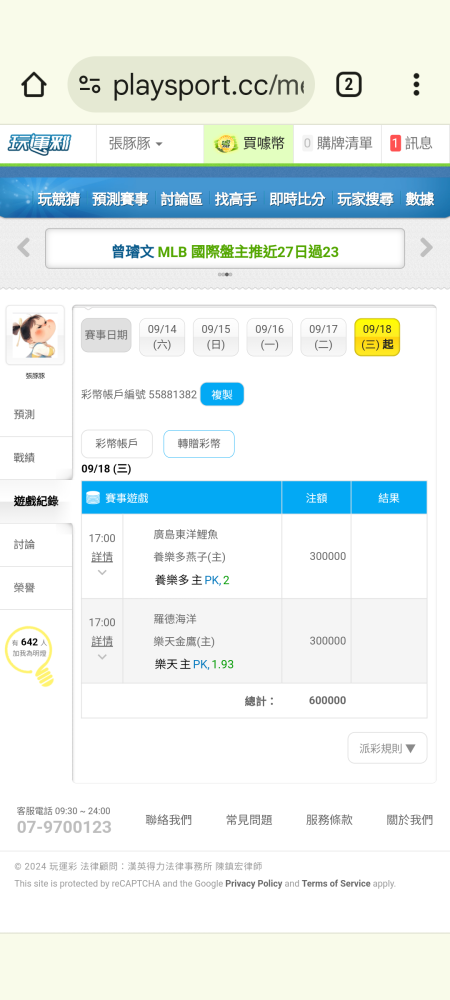
Task: Click 詳情 link for 廣島東洋鯉魚 game
Action: click(x=102, y=557)
